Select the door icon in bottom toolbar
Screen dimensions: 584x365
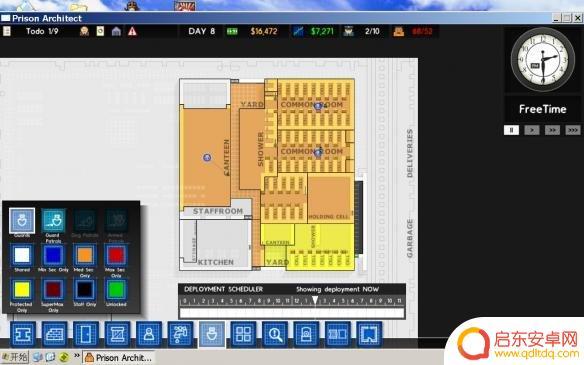pyautogui.click(x=86, y=334)
